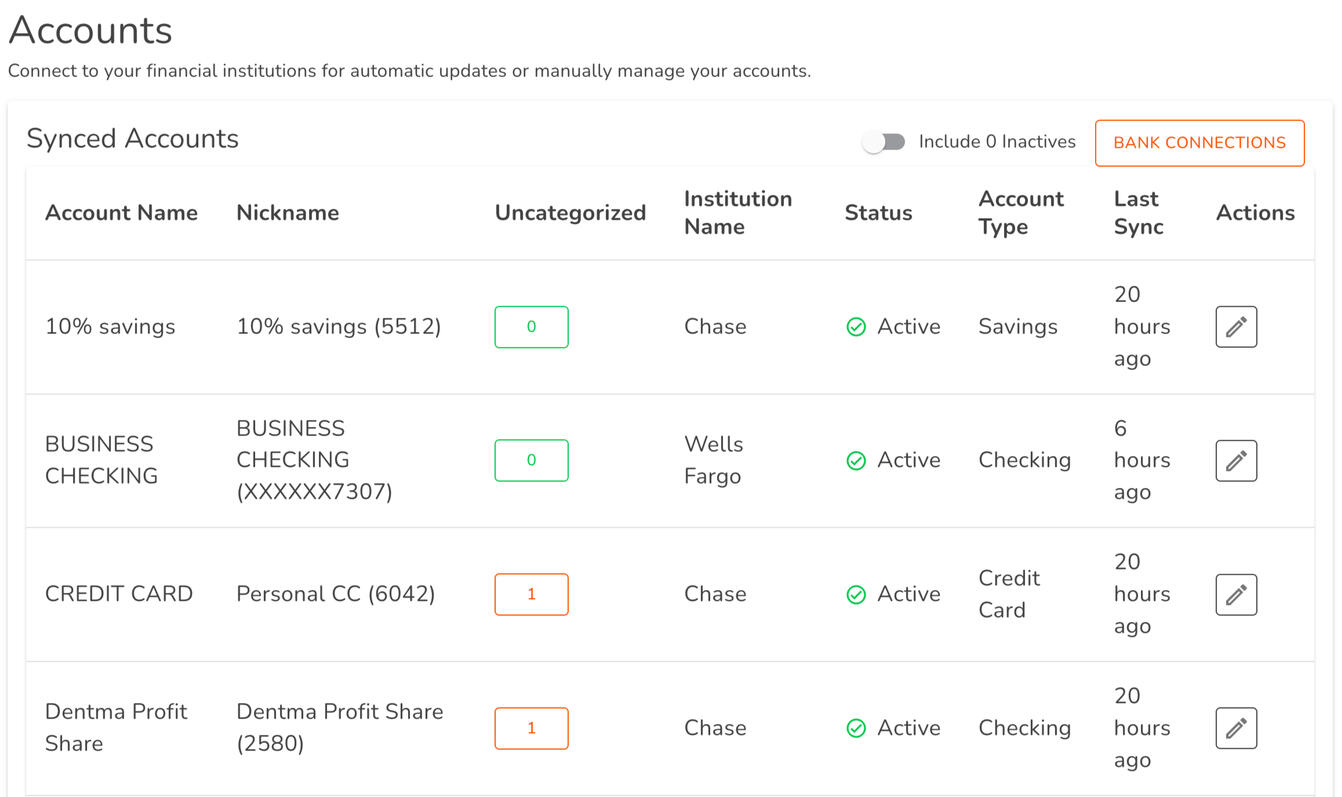The image size is (1342, 797).
Task: Sort by Account Type column header
Action: [x=1020, y=213]
